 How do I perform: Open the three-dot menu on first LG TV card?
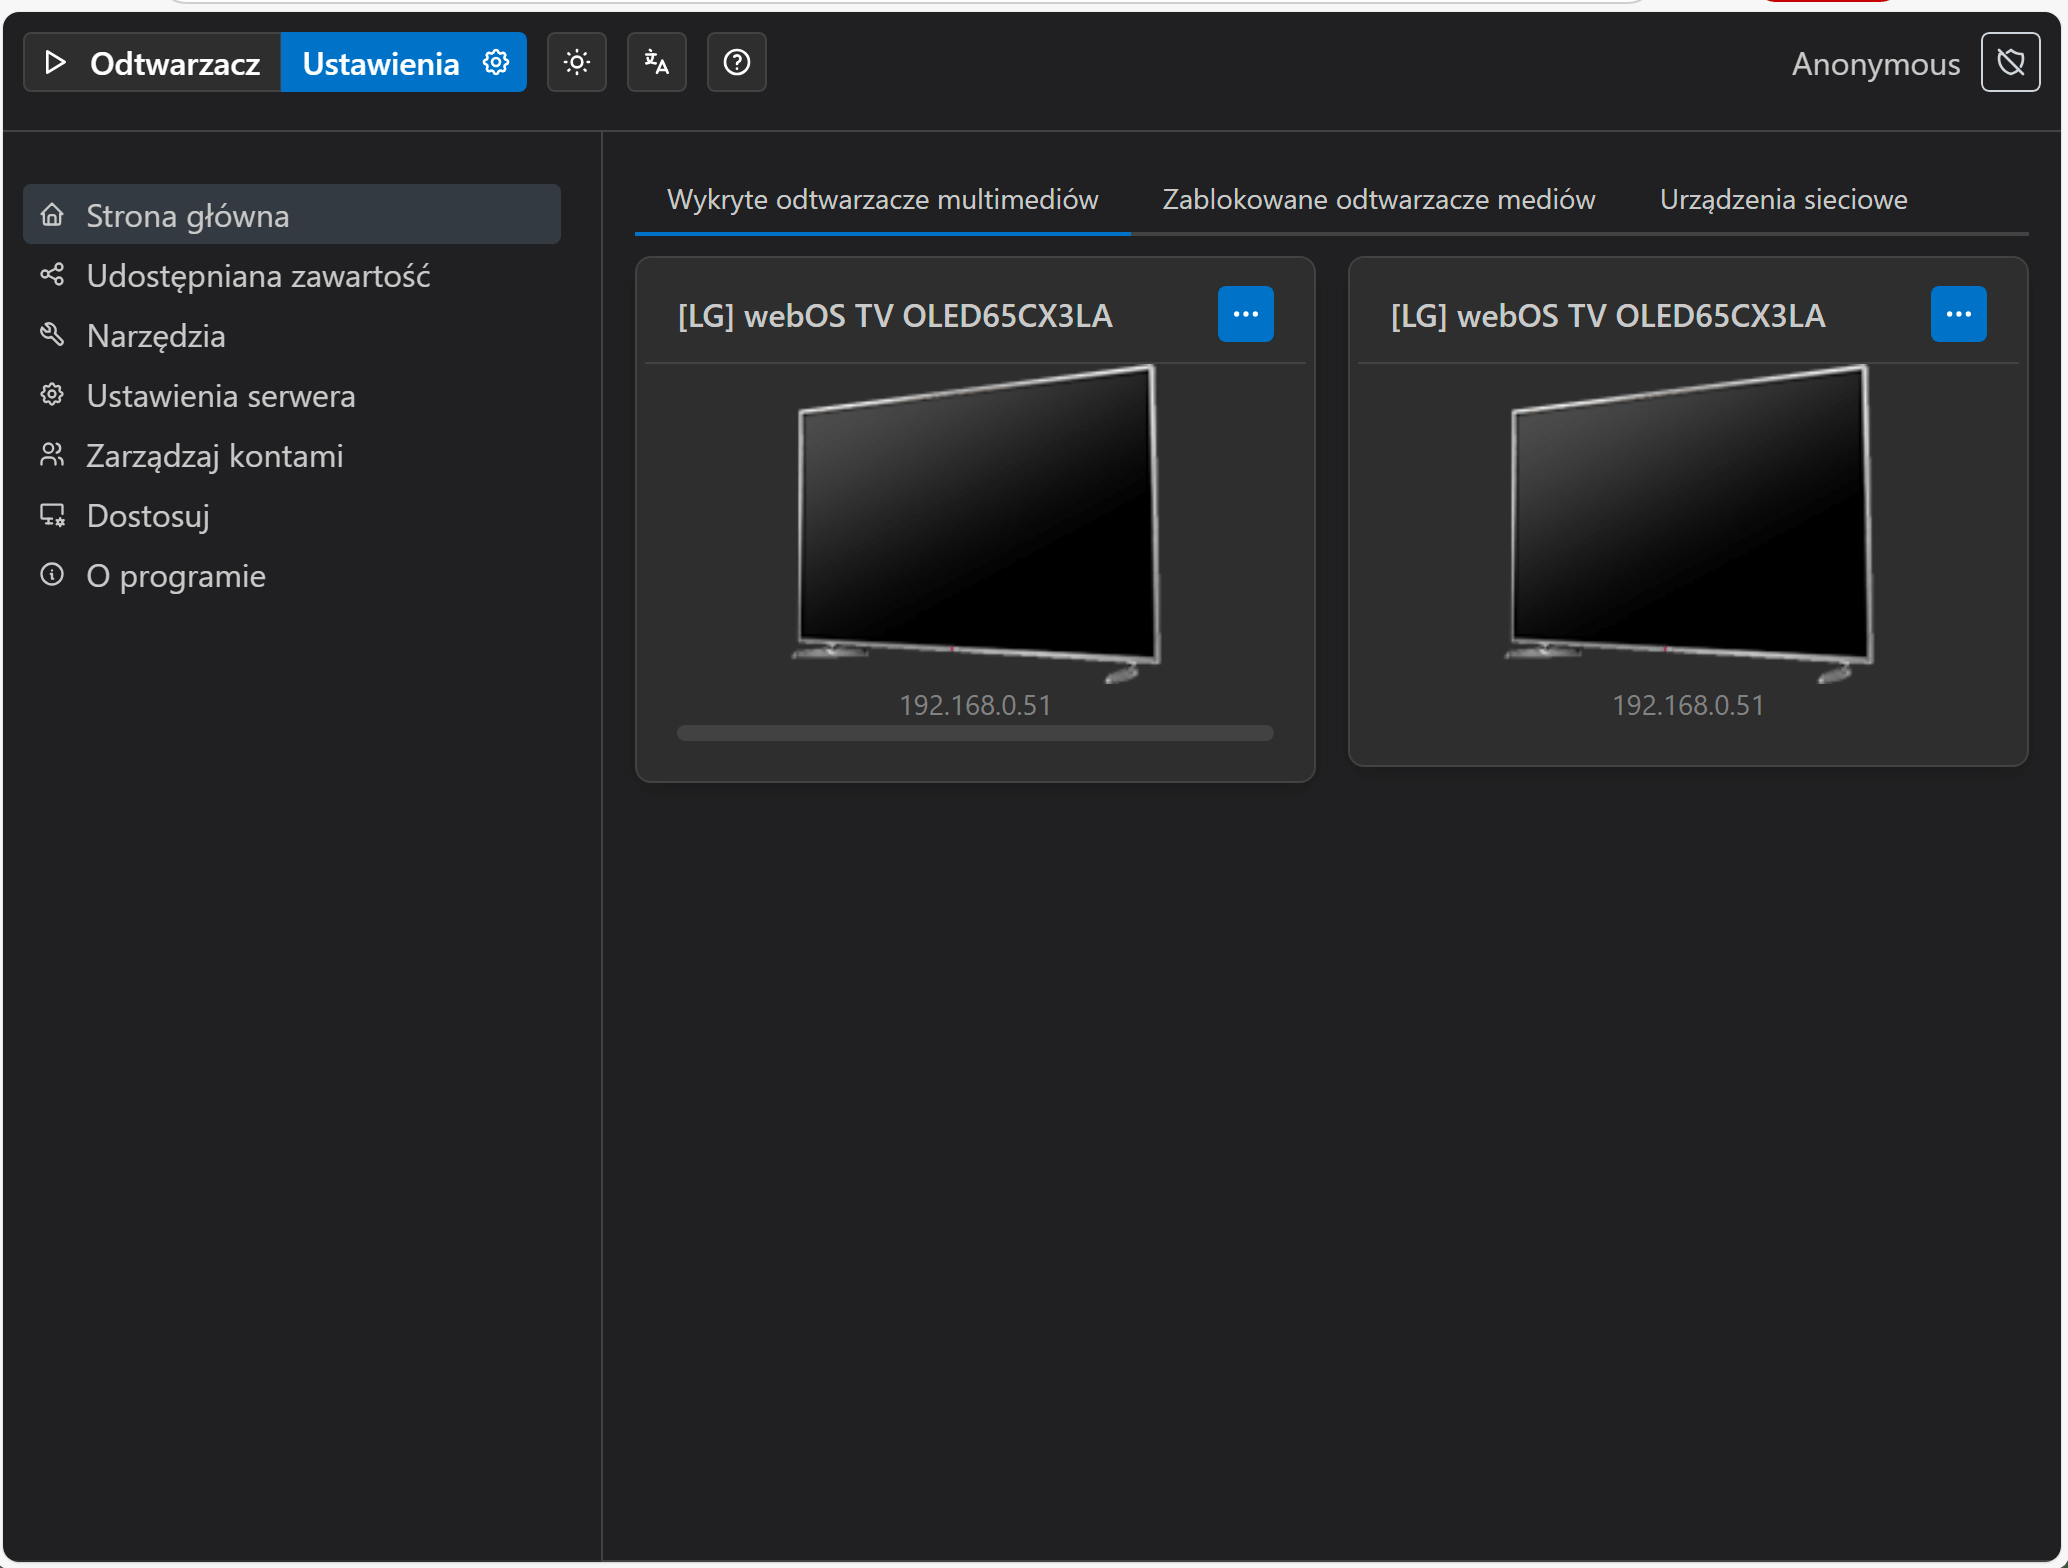(1246, 314)
